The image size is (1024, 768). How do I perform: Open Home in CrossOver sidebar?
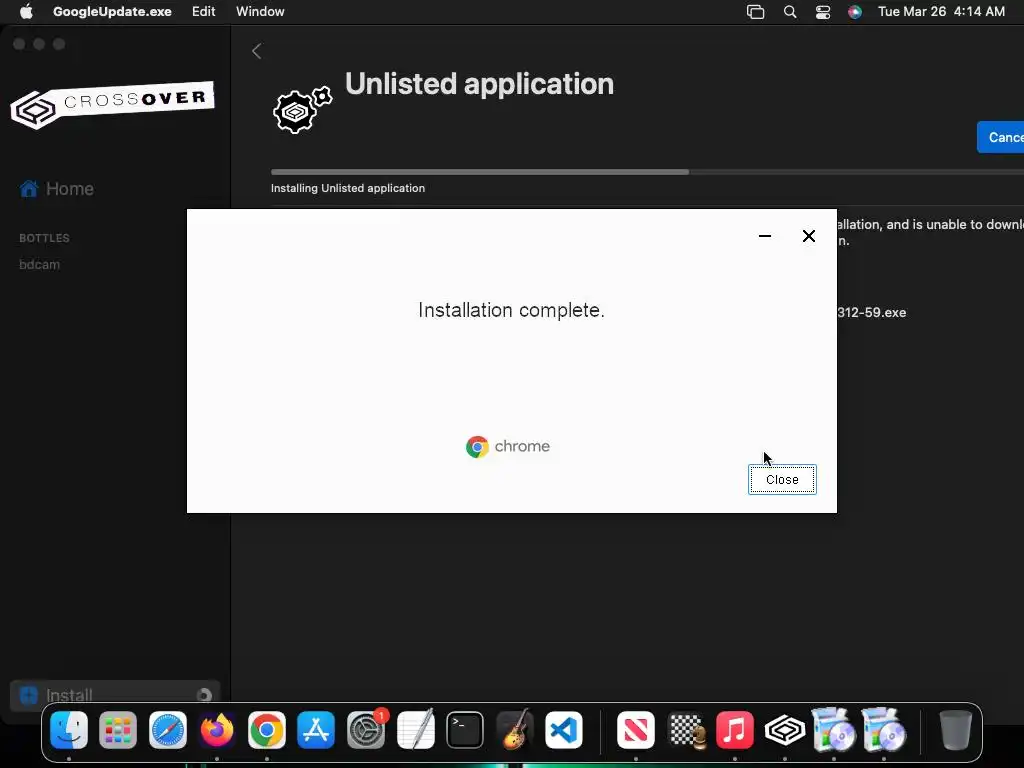[x=57, y=189]
